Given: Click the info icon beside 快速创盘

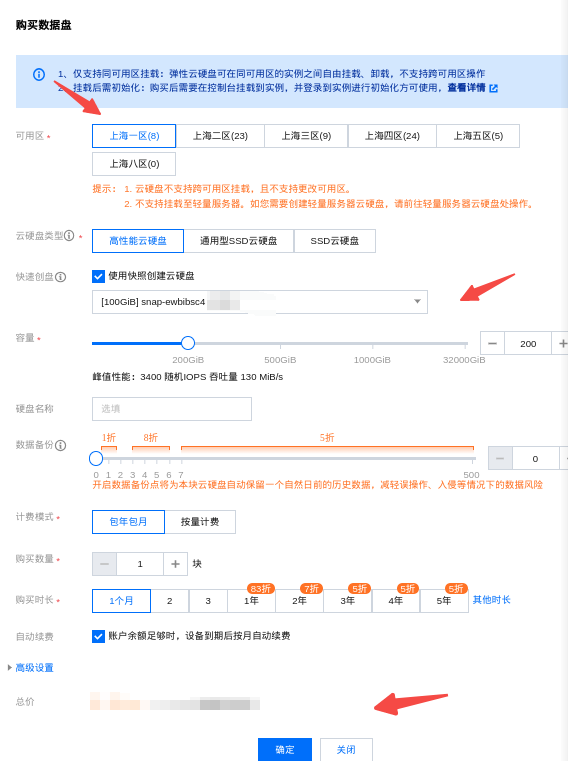Looking at the screenshot, I should click(x=61, y=277).
